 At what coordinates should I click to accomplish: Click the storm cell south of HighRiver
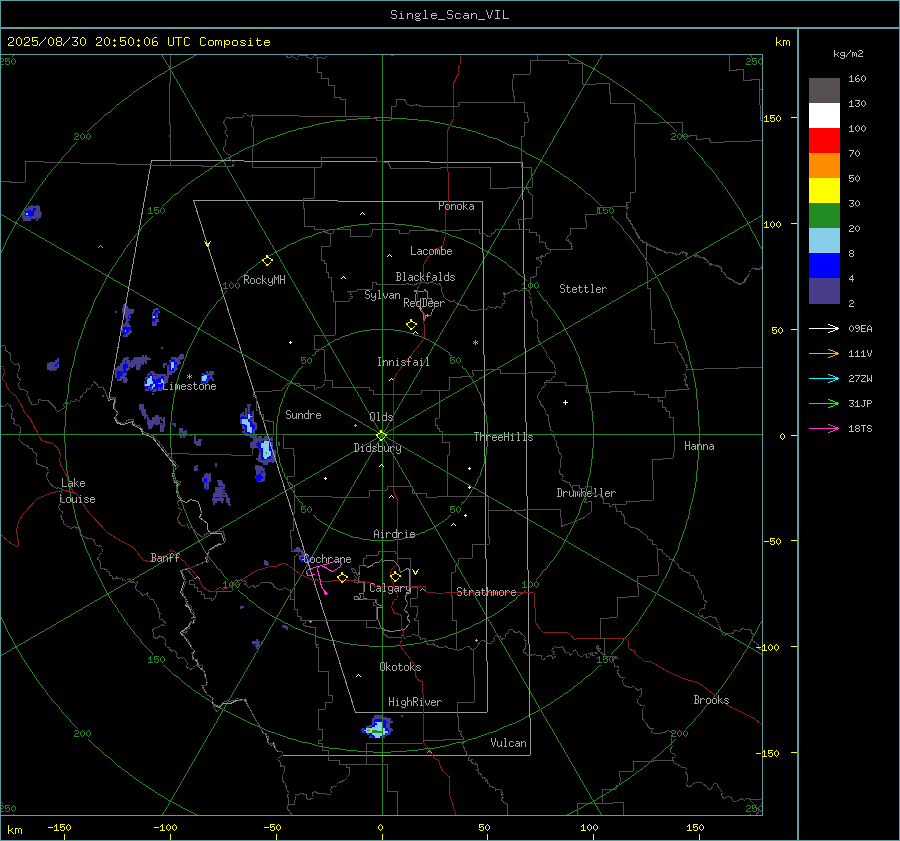378,727
